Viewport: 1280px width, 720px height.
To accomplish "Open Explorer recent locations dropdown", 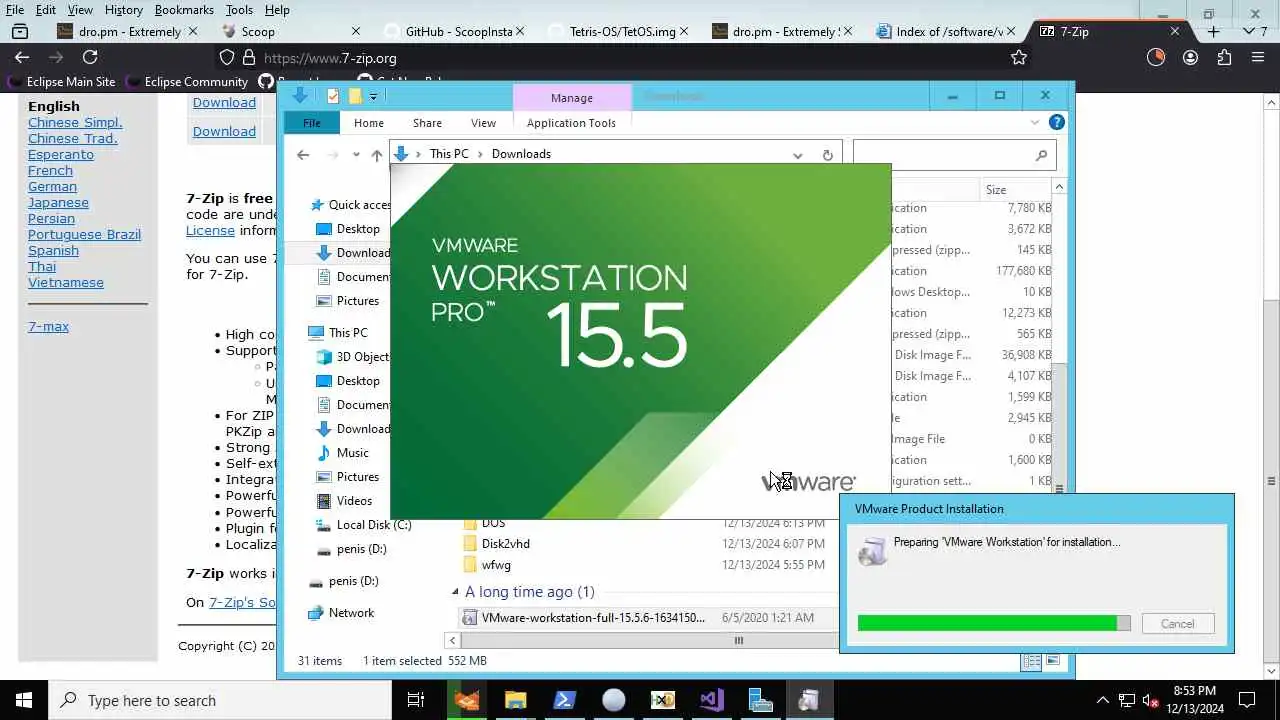I will [x=356, y=155].
